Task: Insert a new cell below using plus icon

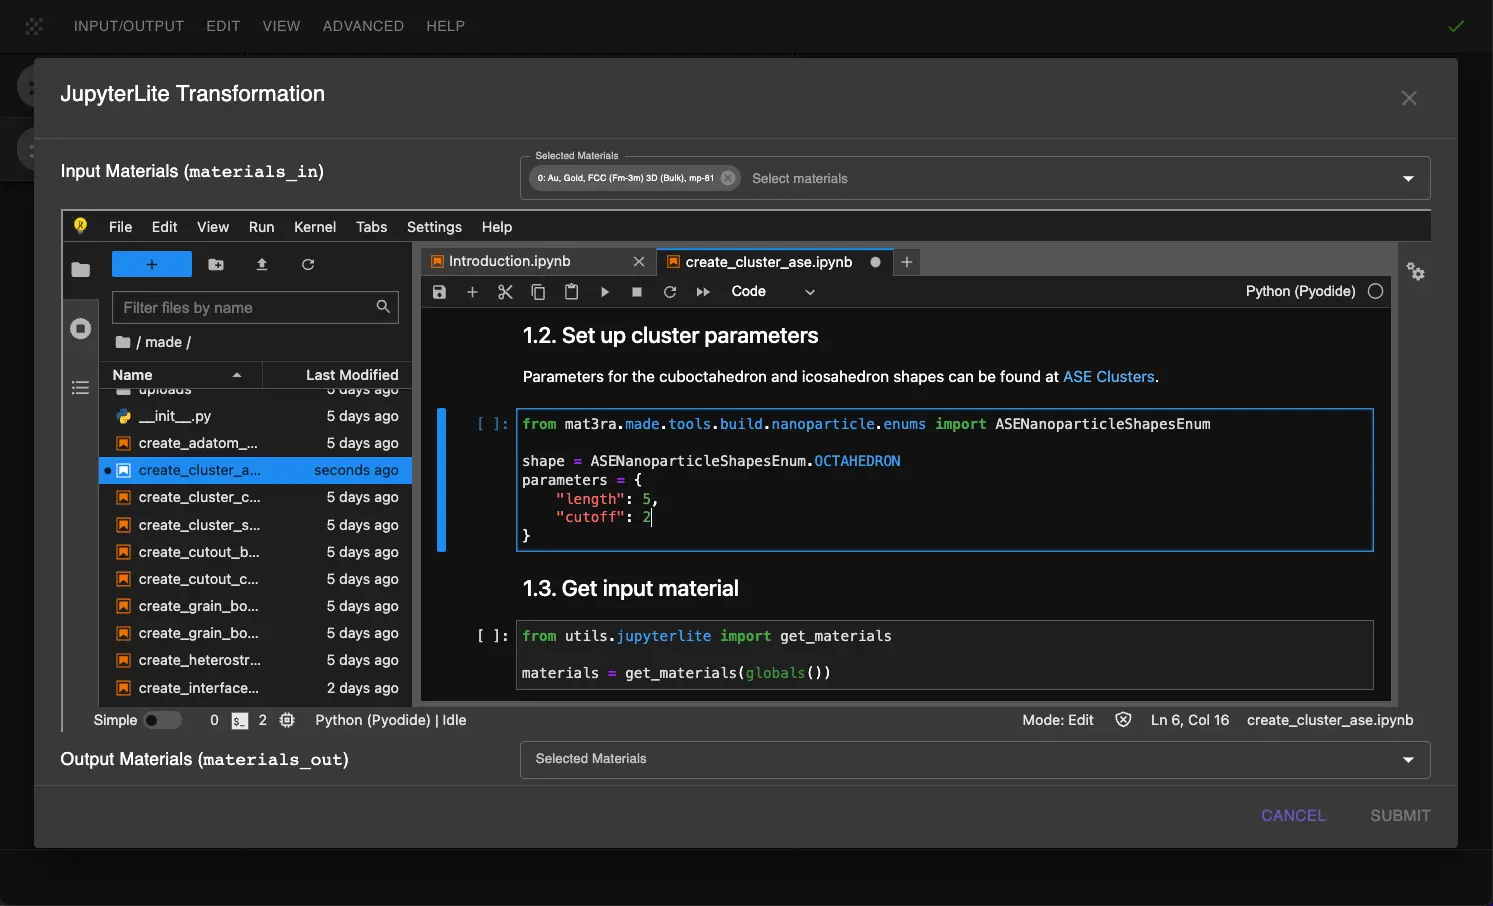Action: point(472,292)
